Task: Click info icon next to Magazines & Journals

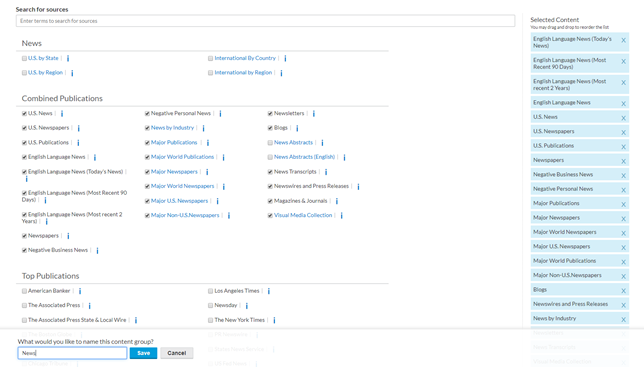Action: point(337,201)
